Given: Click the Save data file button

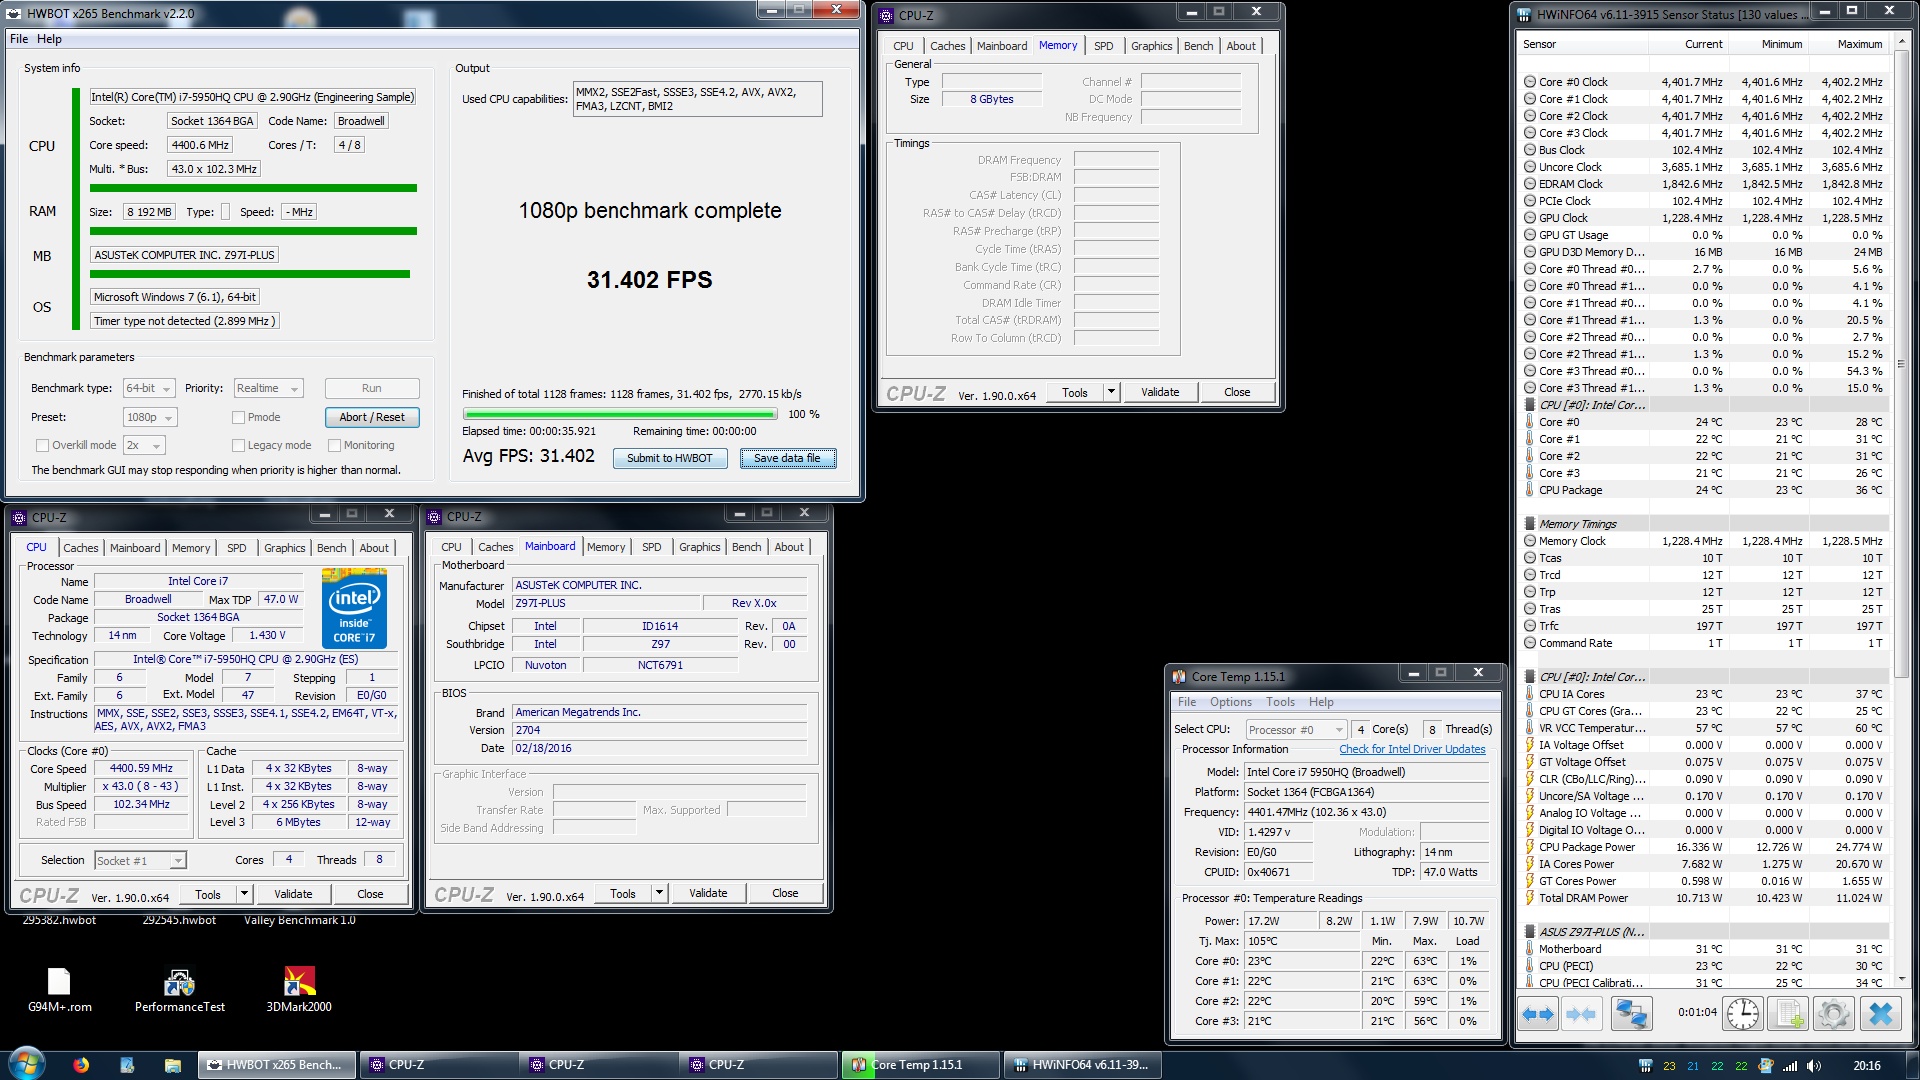Looking at the screenshot, I should [787, 458].
